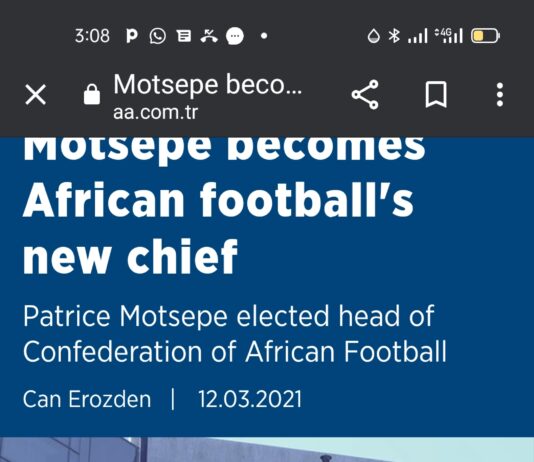
Task: Tap the missed call notification icon
Action: [209, 36]
